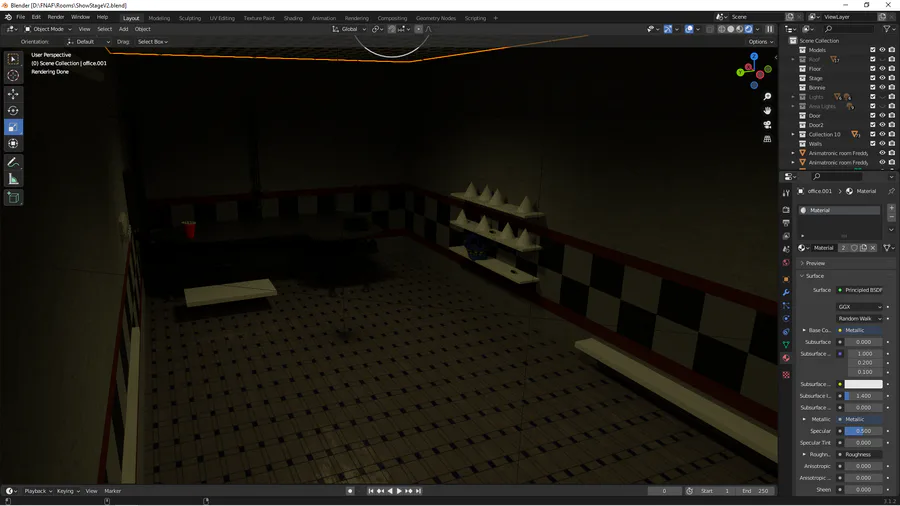Image resolution: width=900 pixels, height=506 pixels.
Task: Expand the Collection 10 tree item
Action: pyautogui.click(x=793, y=134)
